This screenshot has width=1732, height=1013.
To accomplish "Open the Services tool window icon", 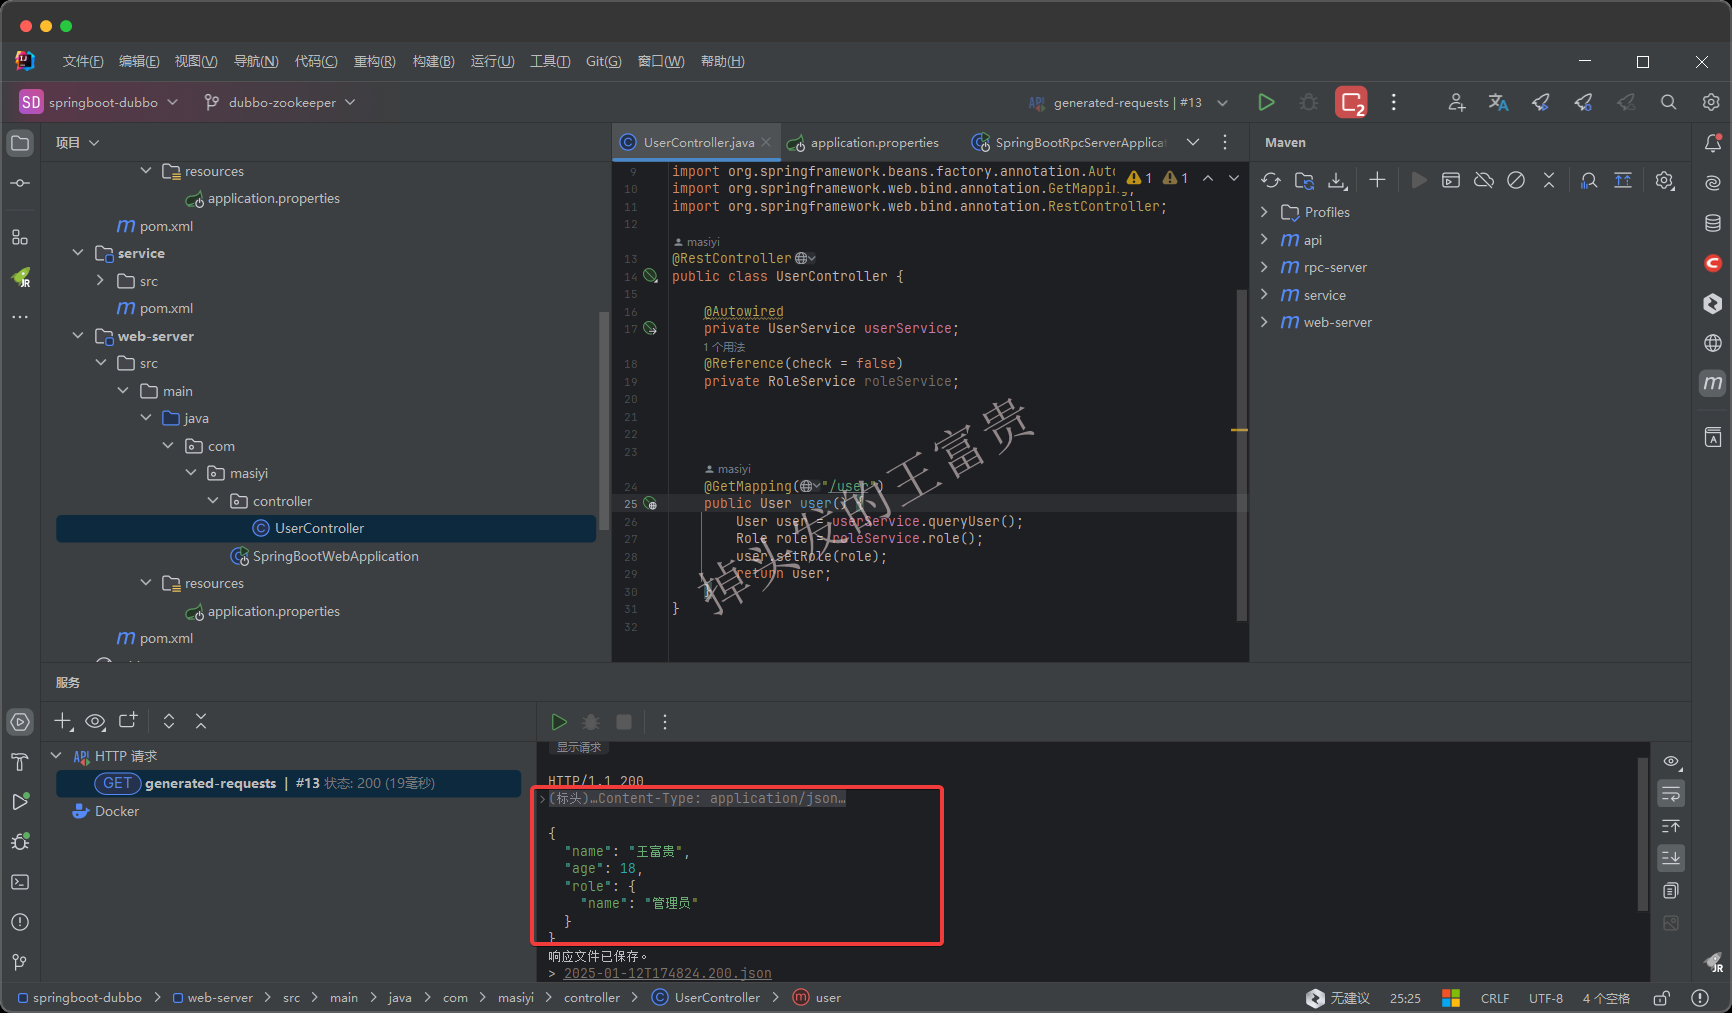I will (20, 722).
